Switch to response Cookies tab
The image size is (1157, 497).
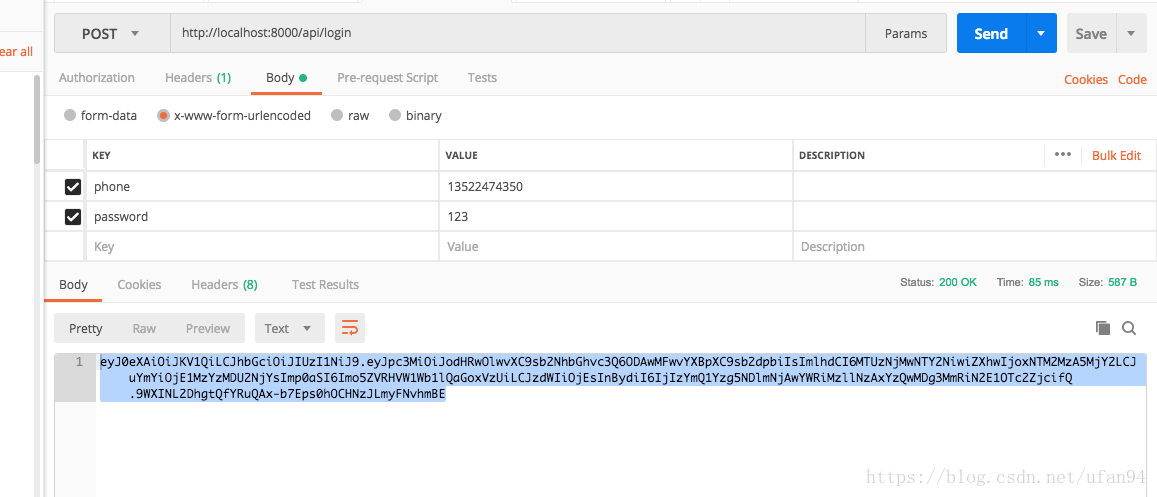[139, 284]
